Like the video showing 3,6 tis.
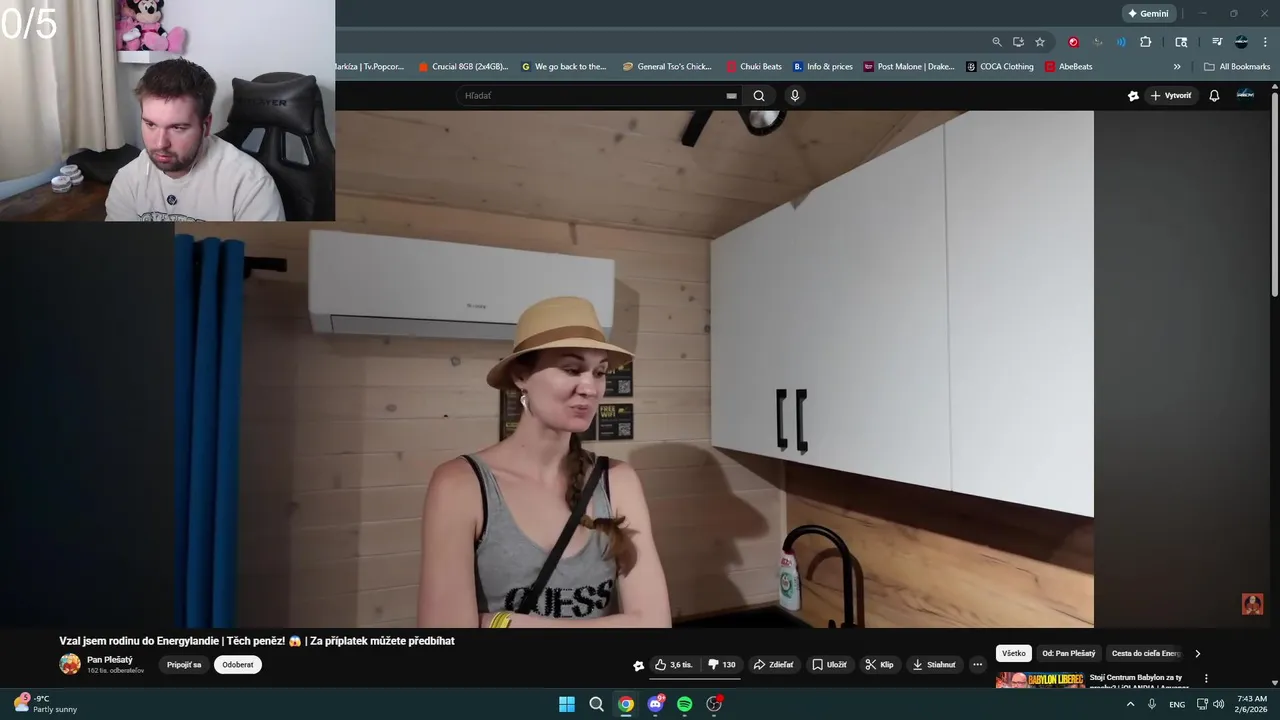Screen dimensions: 1280x720 (x=674, y=665)
